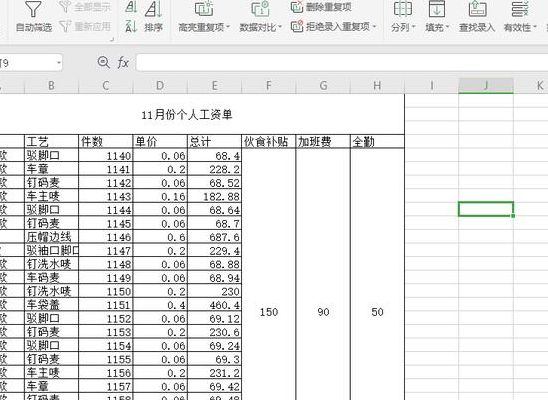Viewport: 548px width, 400px height.
Task: Sort descending with the Z-A icon
Action: (131, 26)
